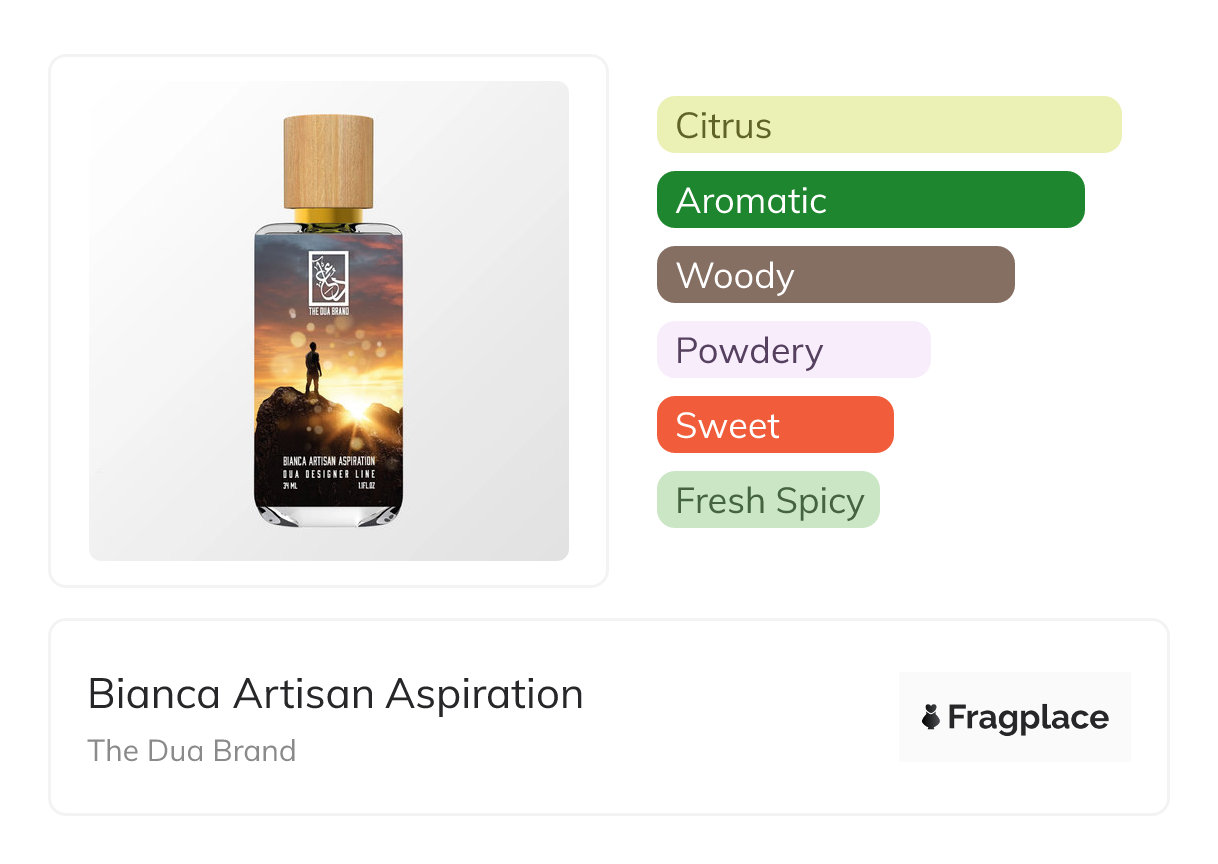The width and height of the screenshot is (1218, 864).
Task: Open the Bianca Artisan Aspiration title
Action: click(x=335, y=694)
